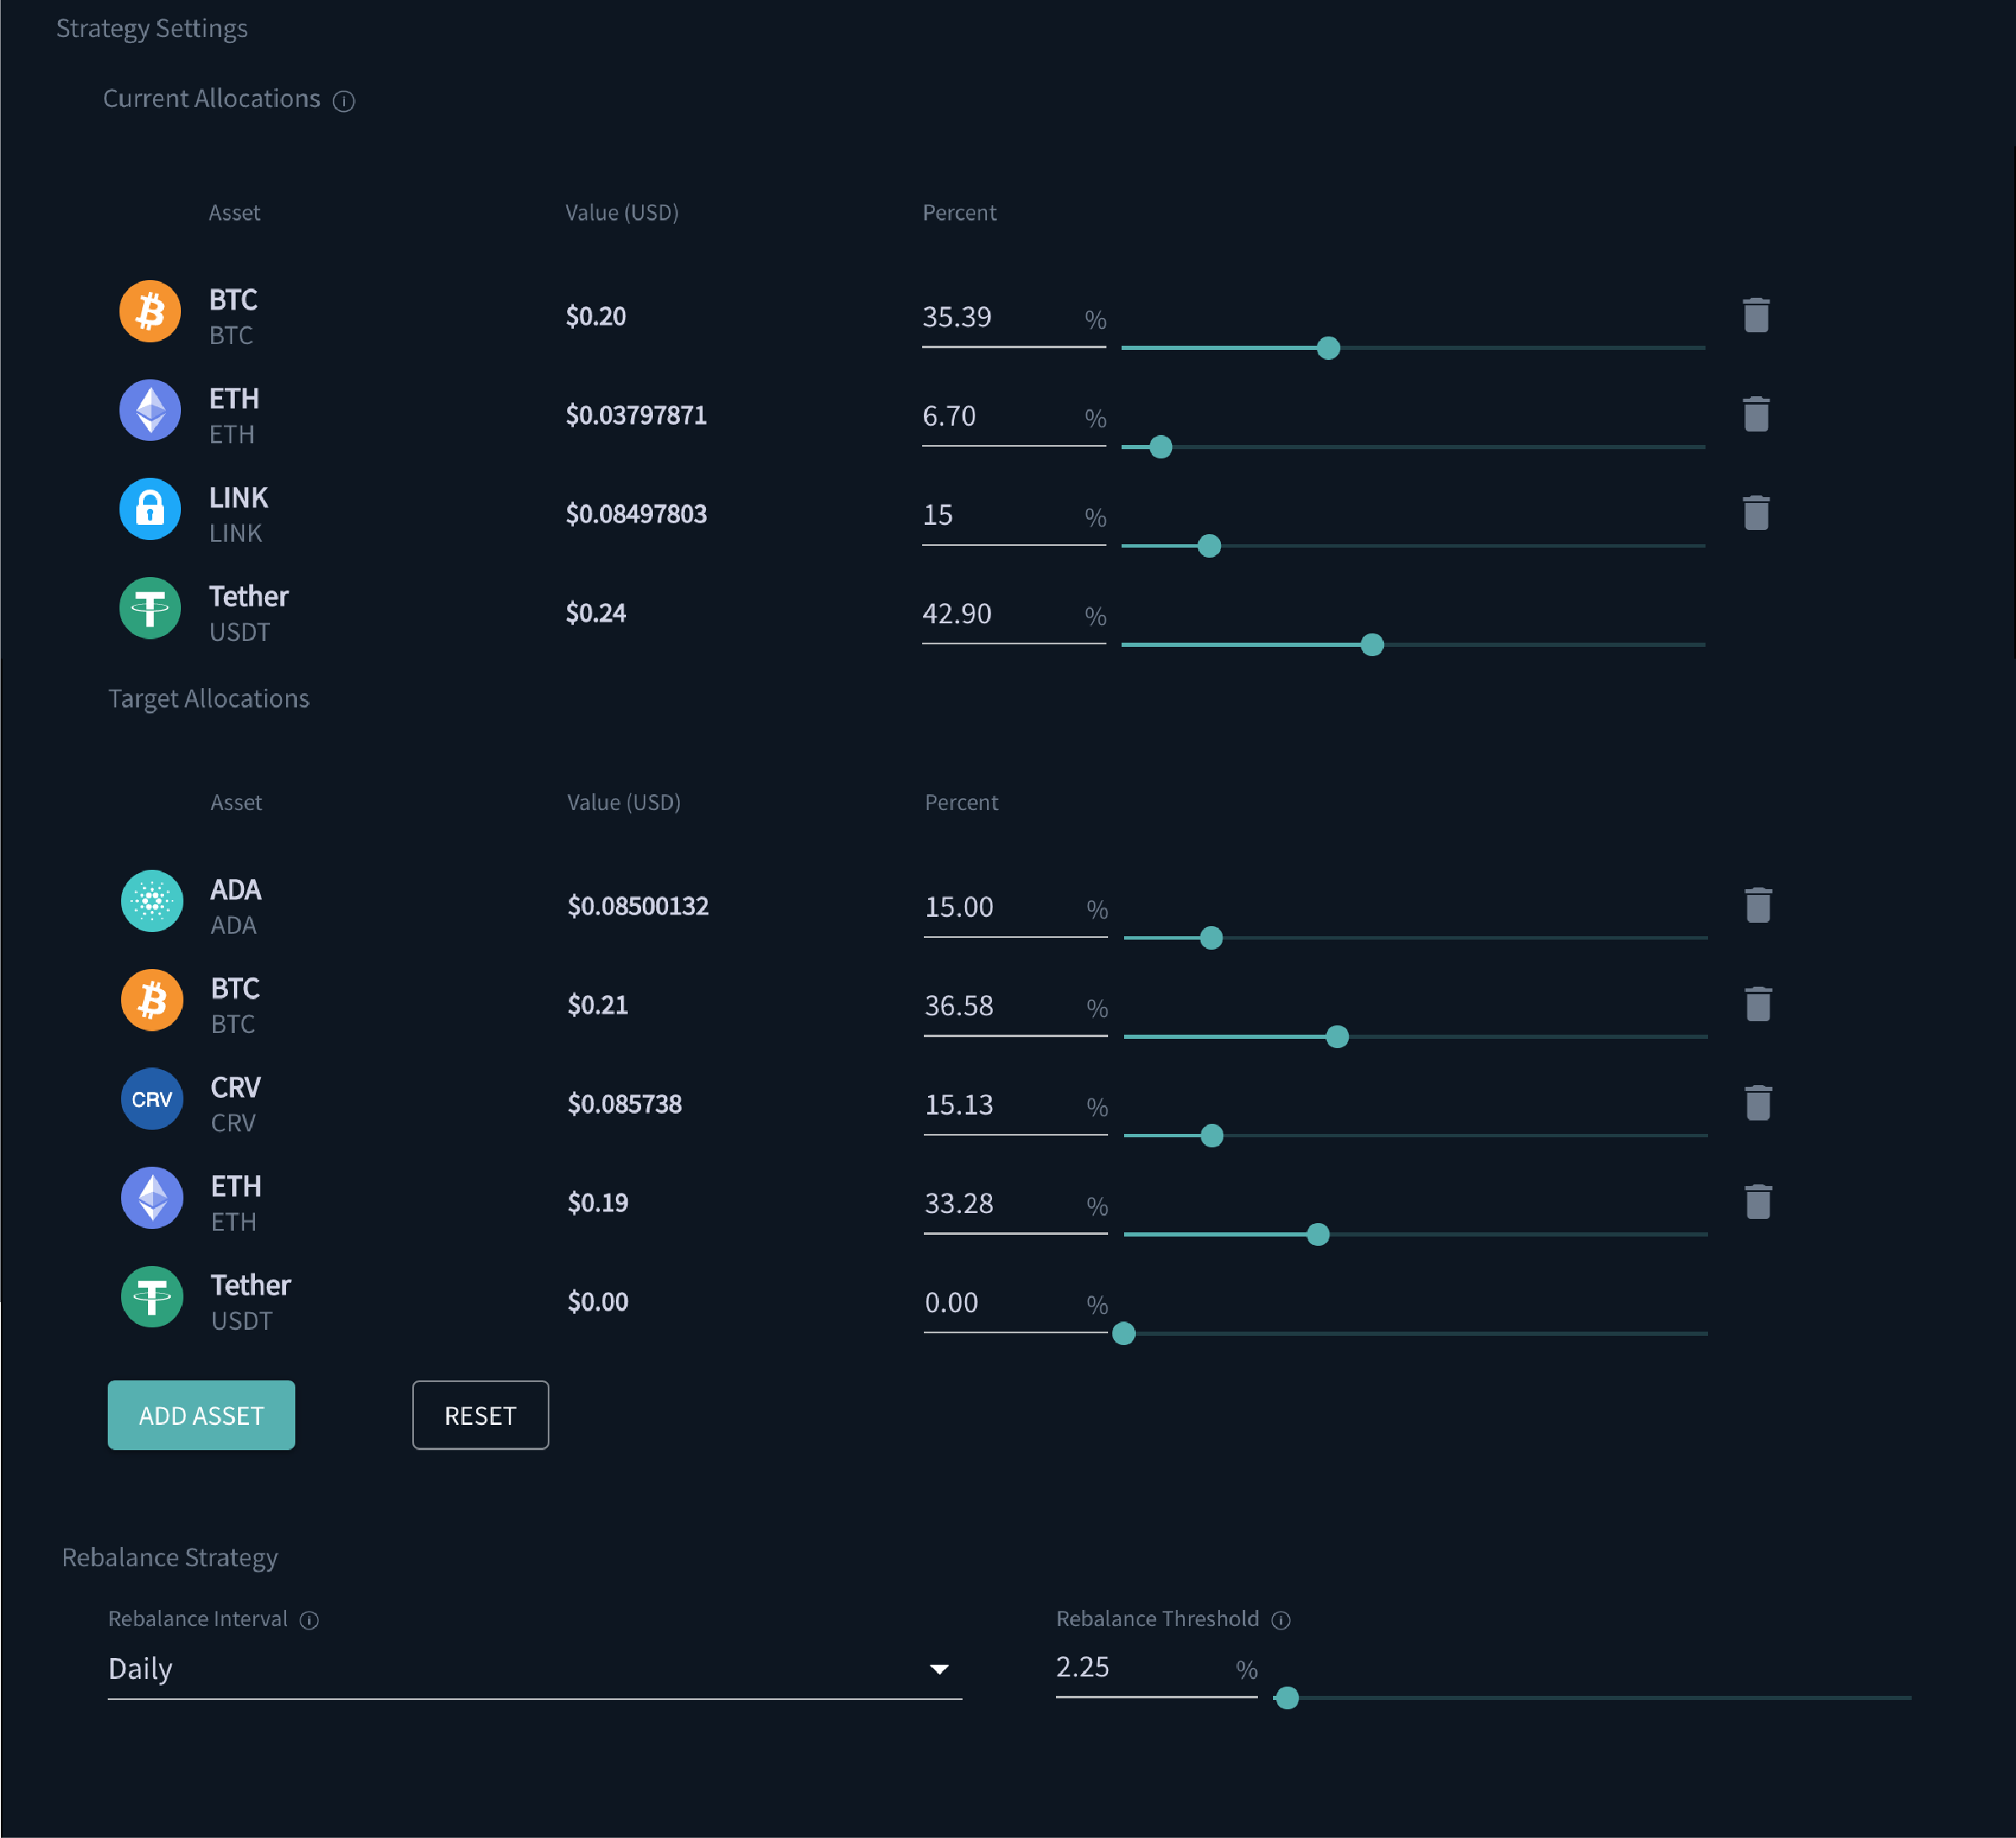Image resolution: width=2016 pixels, height=1838 pixels.
Task: Click the ETH Ethereum icon in Current Allocations
Action: (x=150, y=410)
